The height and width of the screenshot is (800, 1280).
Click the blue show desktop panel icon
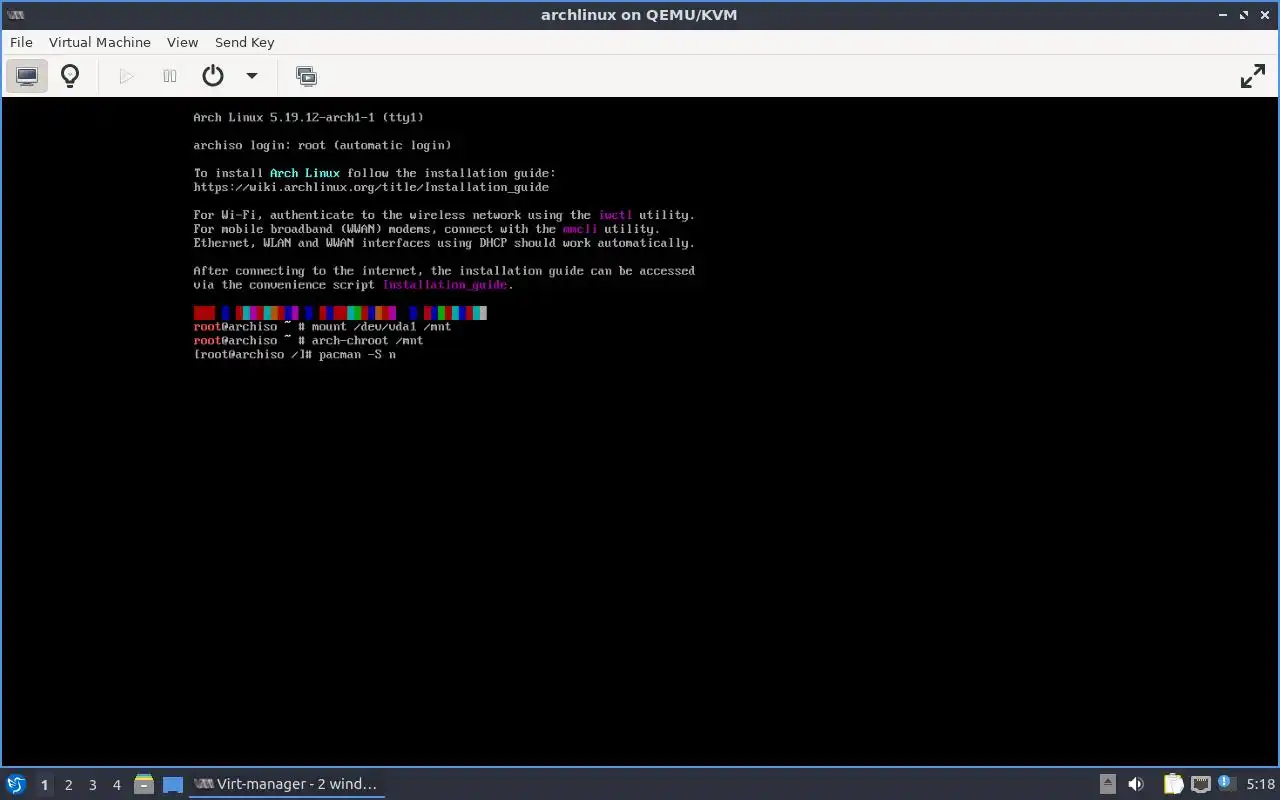pyautogui.click(x=173, y=784)
